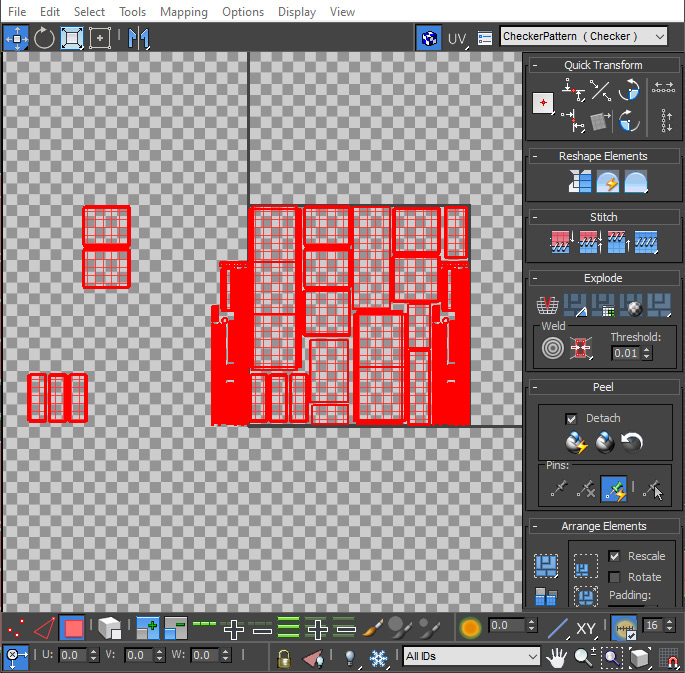Collapse the Stitch rollout
The width and height of the screenshot is (685, 673).
tap(535, 217)
